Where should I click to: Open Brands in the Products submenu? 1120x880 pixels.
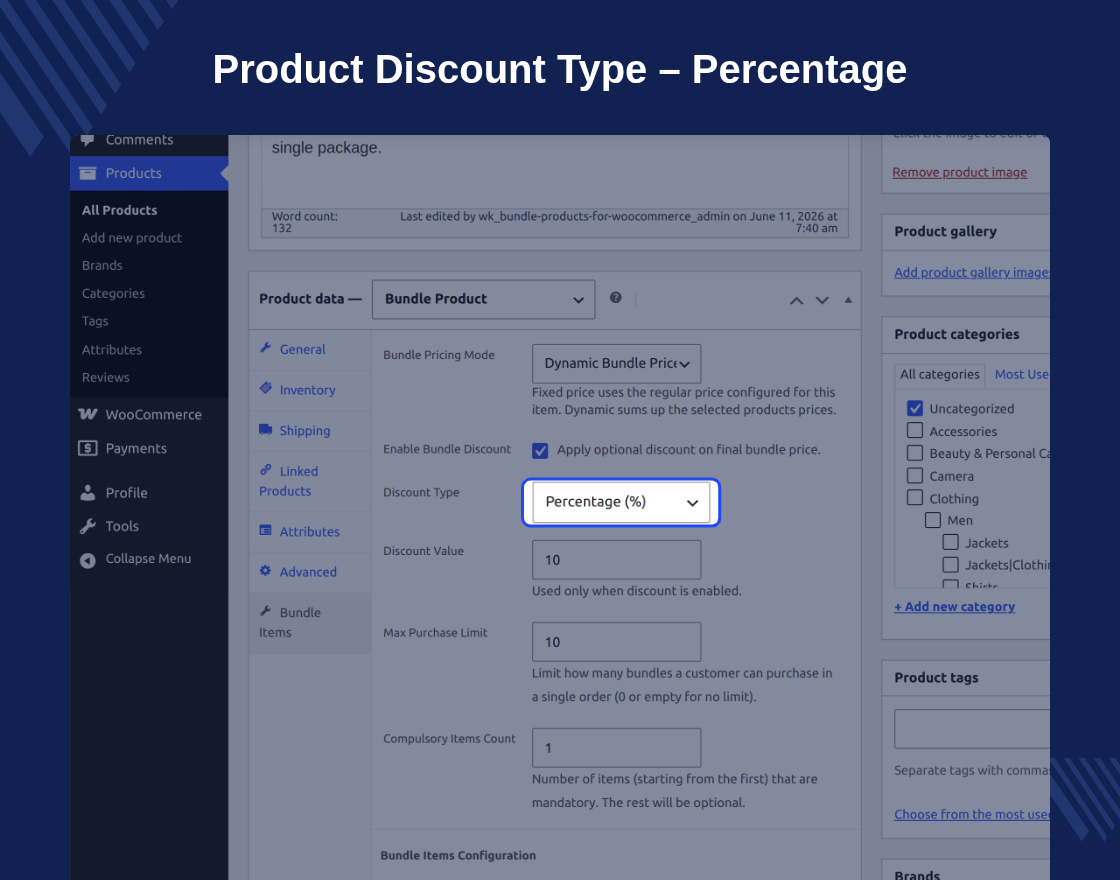click(102, 266)
